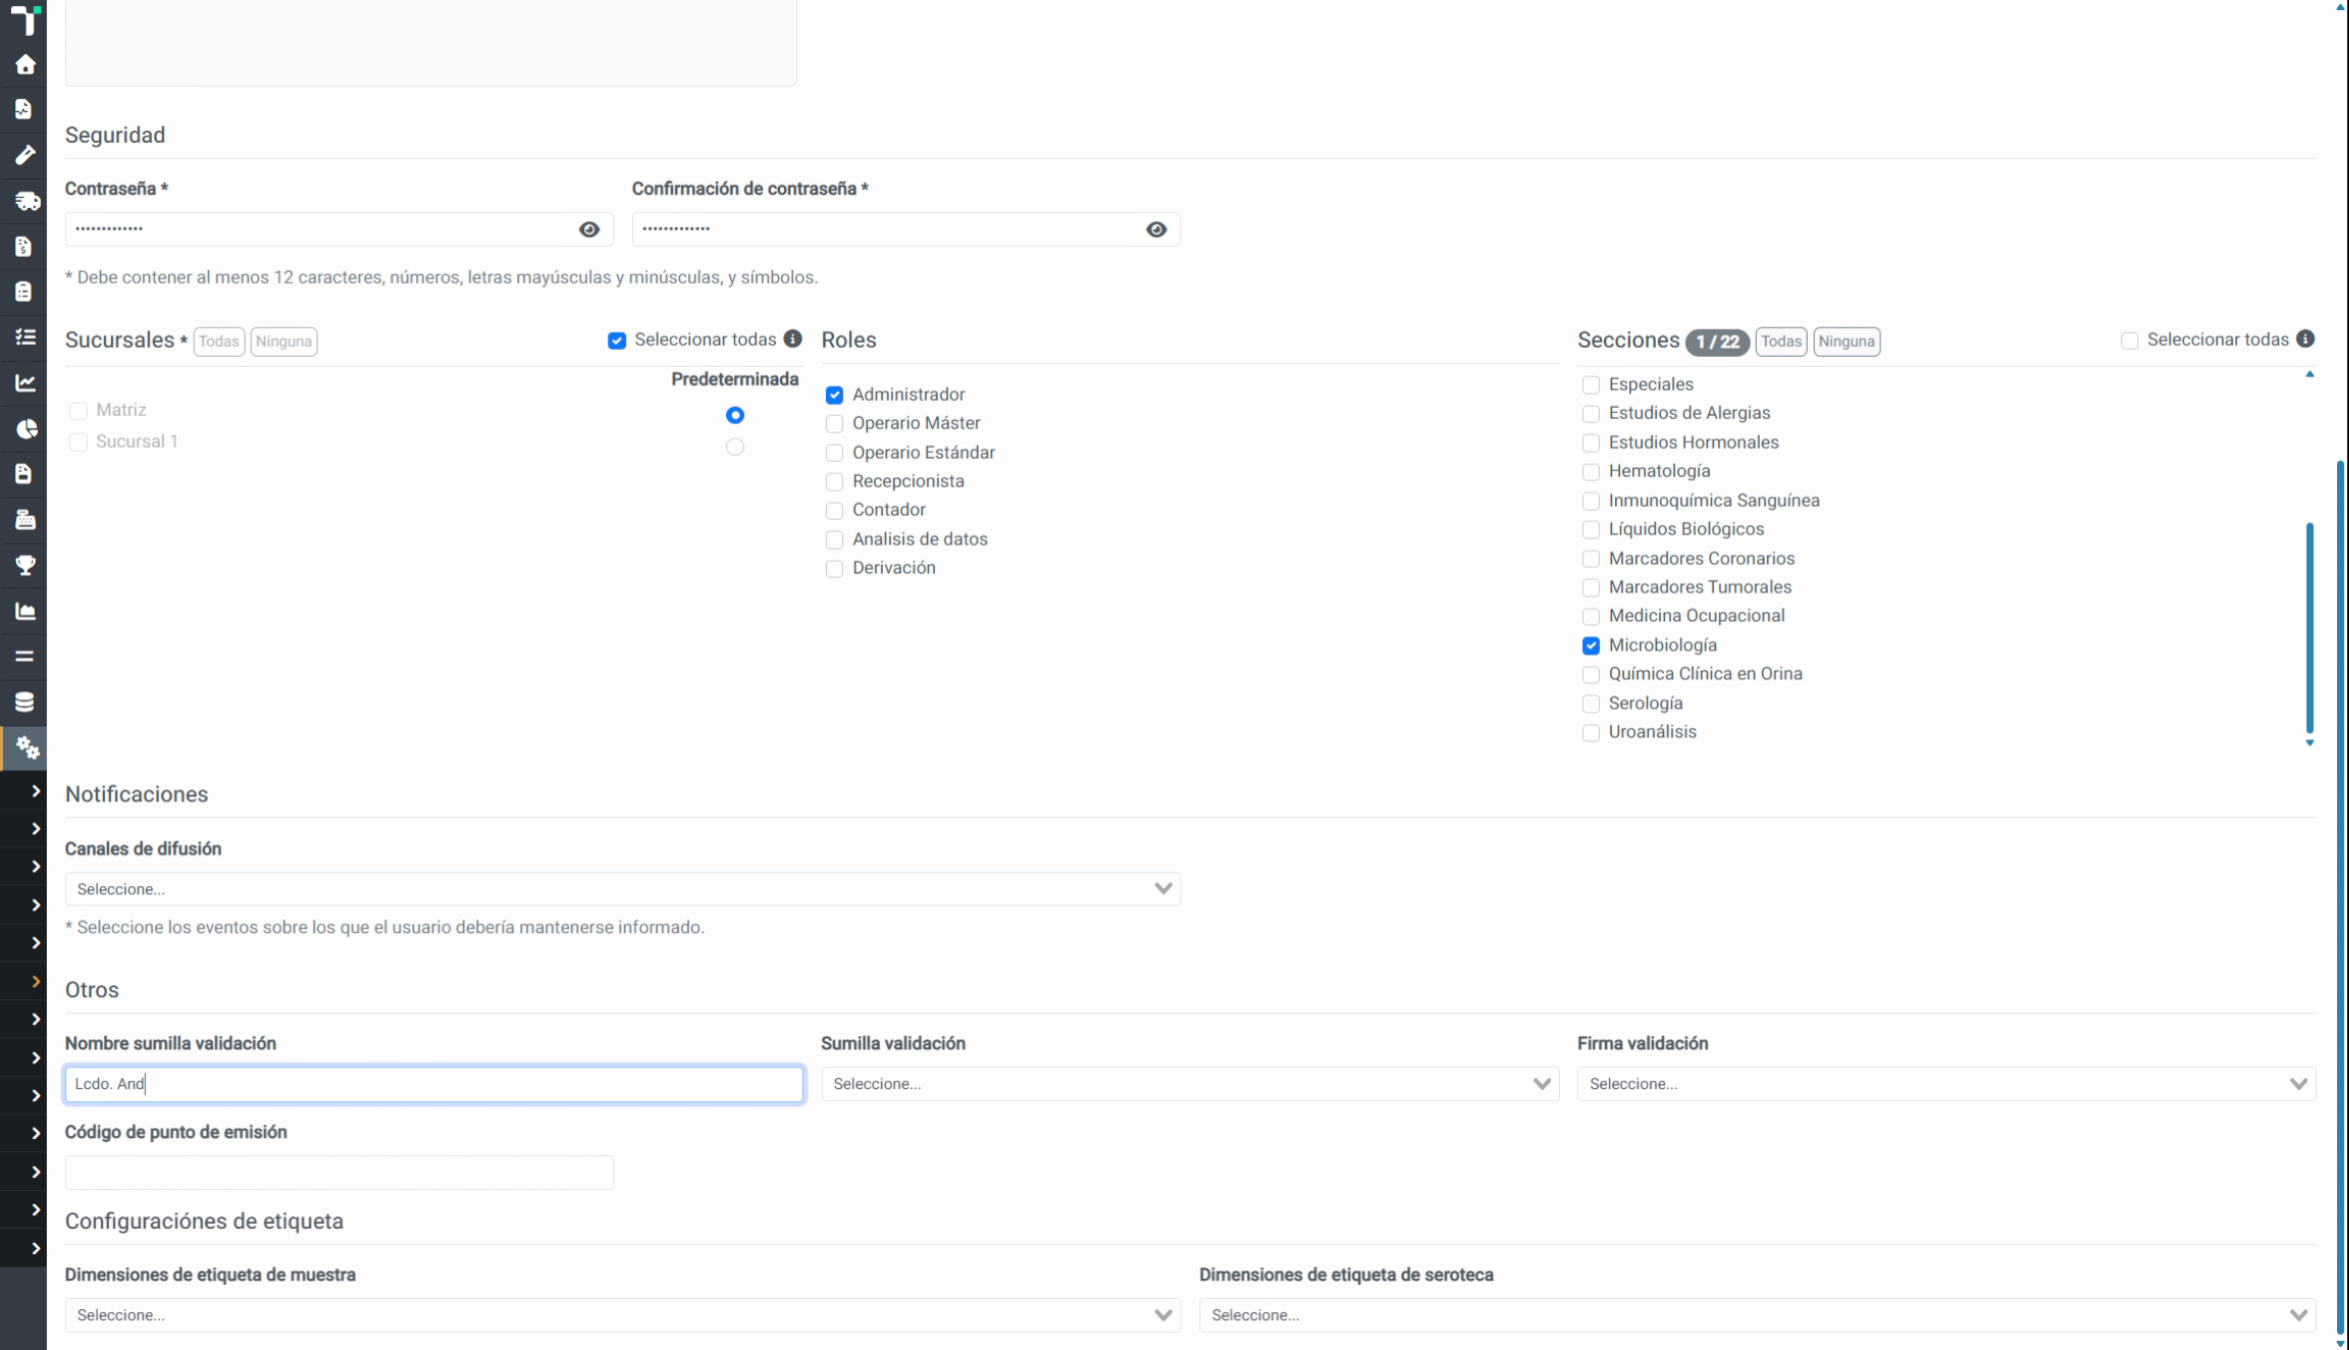Click the 1/22 Secciones counter badge
2349x1350 pixels.
pyautogui.click(x=1717, y=342)
